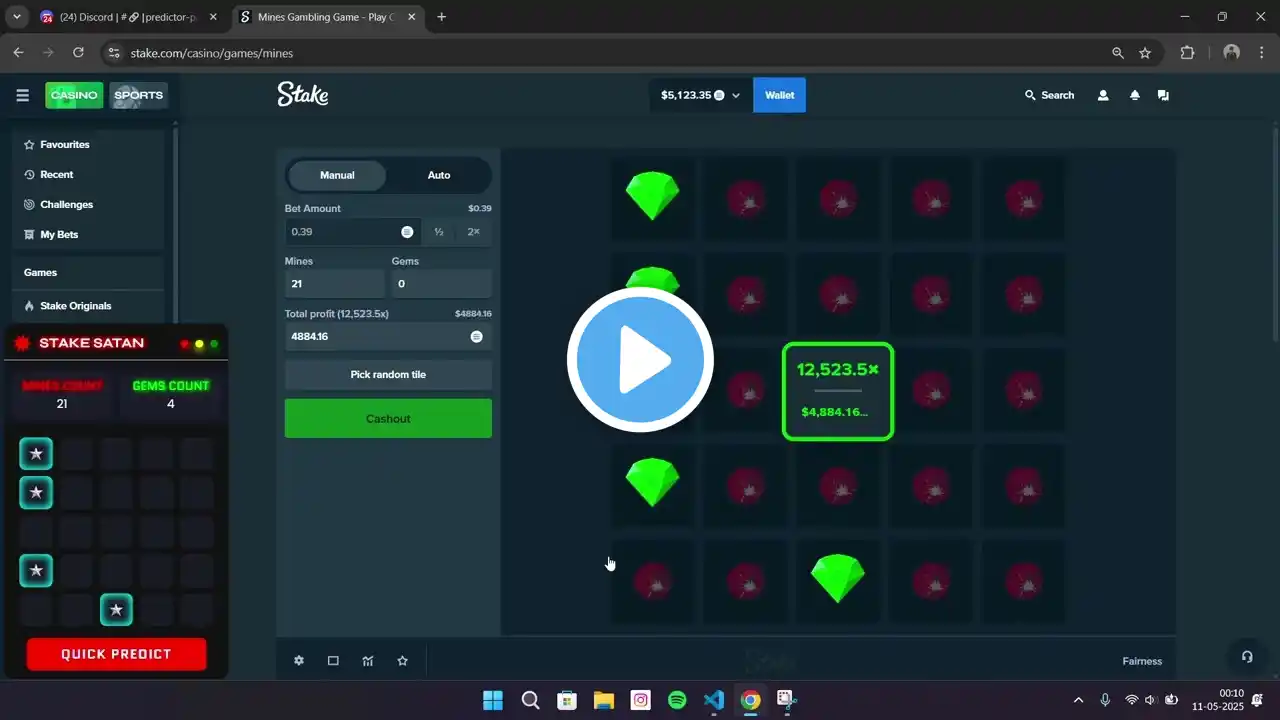1280x720 pixels.
Task: Select the Auto betting mode
Action: (x=439, y=175)
